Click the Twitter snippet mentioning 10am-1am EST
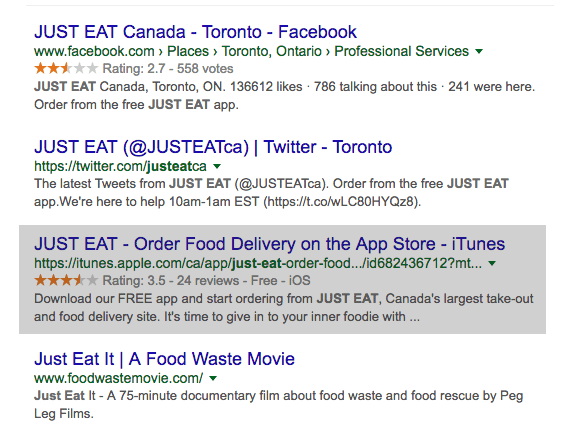This screenshot has width=572, height=447. 271,193
